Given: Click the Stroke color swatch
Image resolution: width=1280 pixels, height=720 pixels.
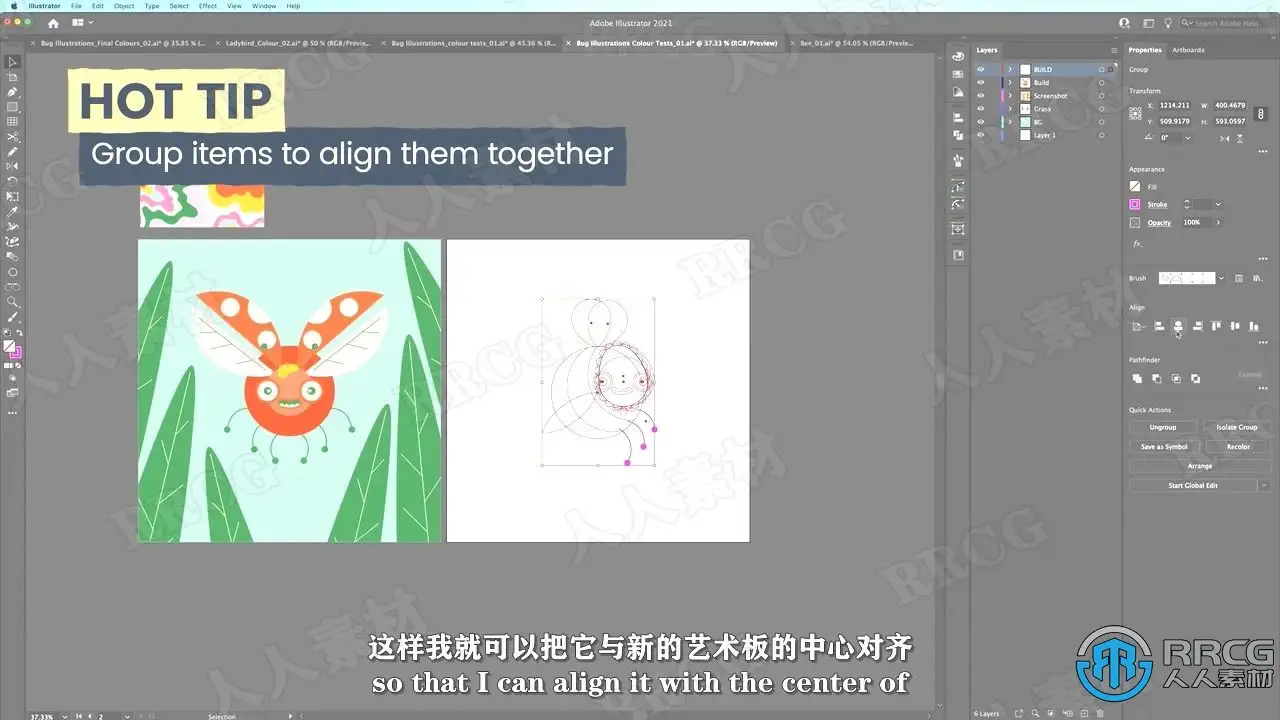Looking at the screenshot, I should click(1135, 204).
